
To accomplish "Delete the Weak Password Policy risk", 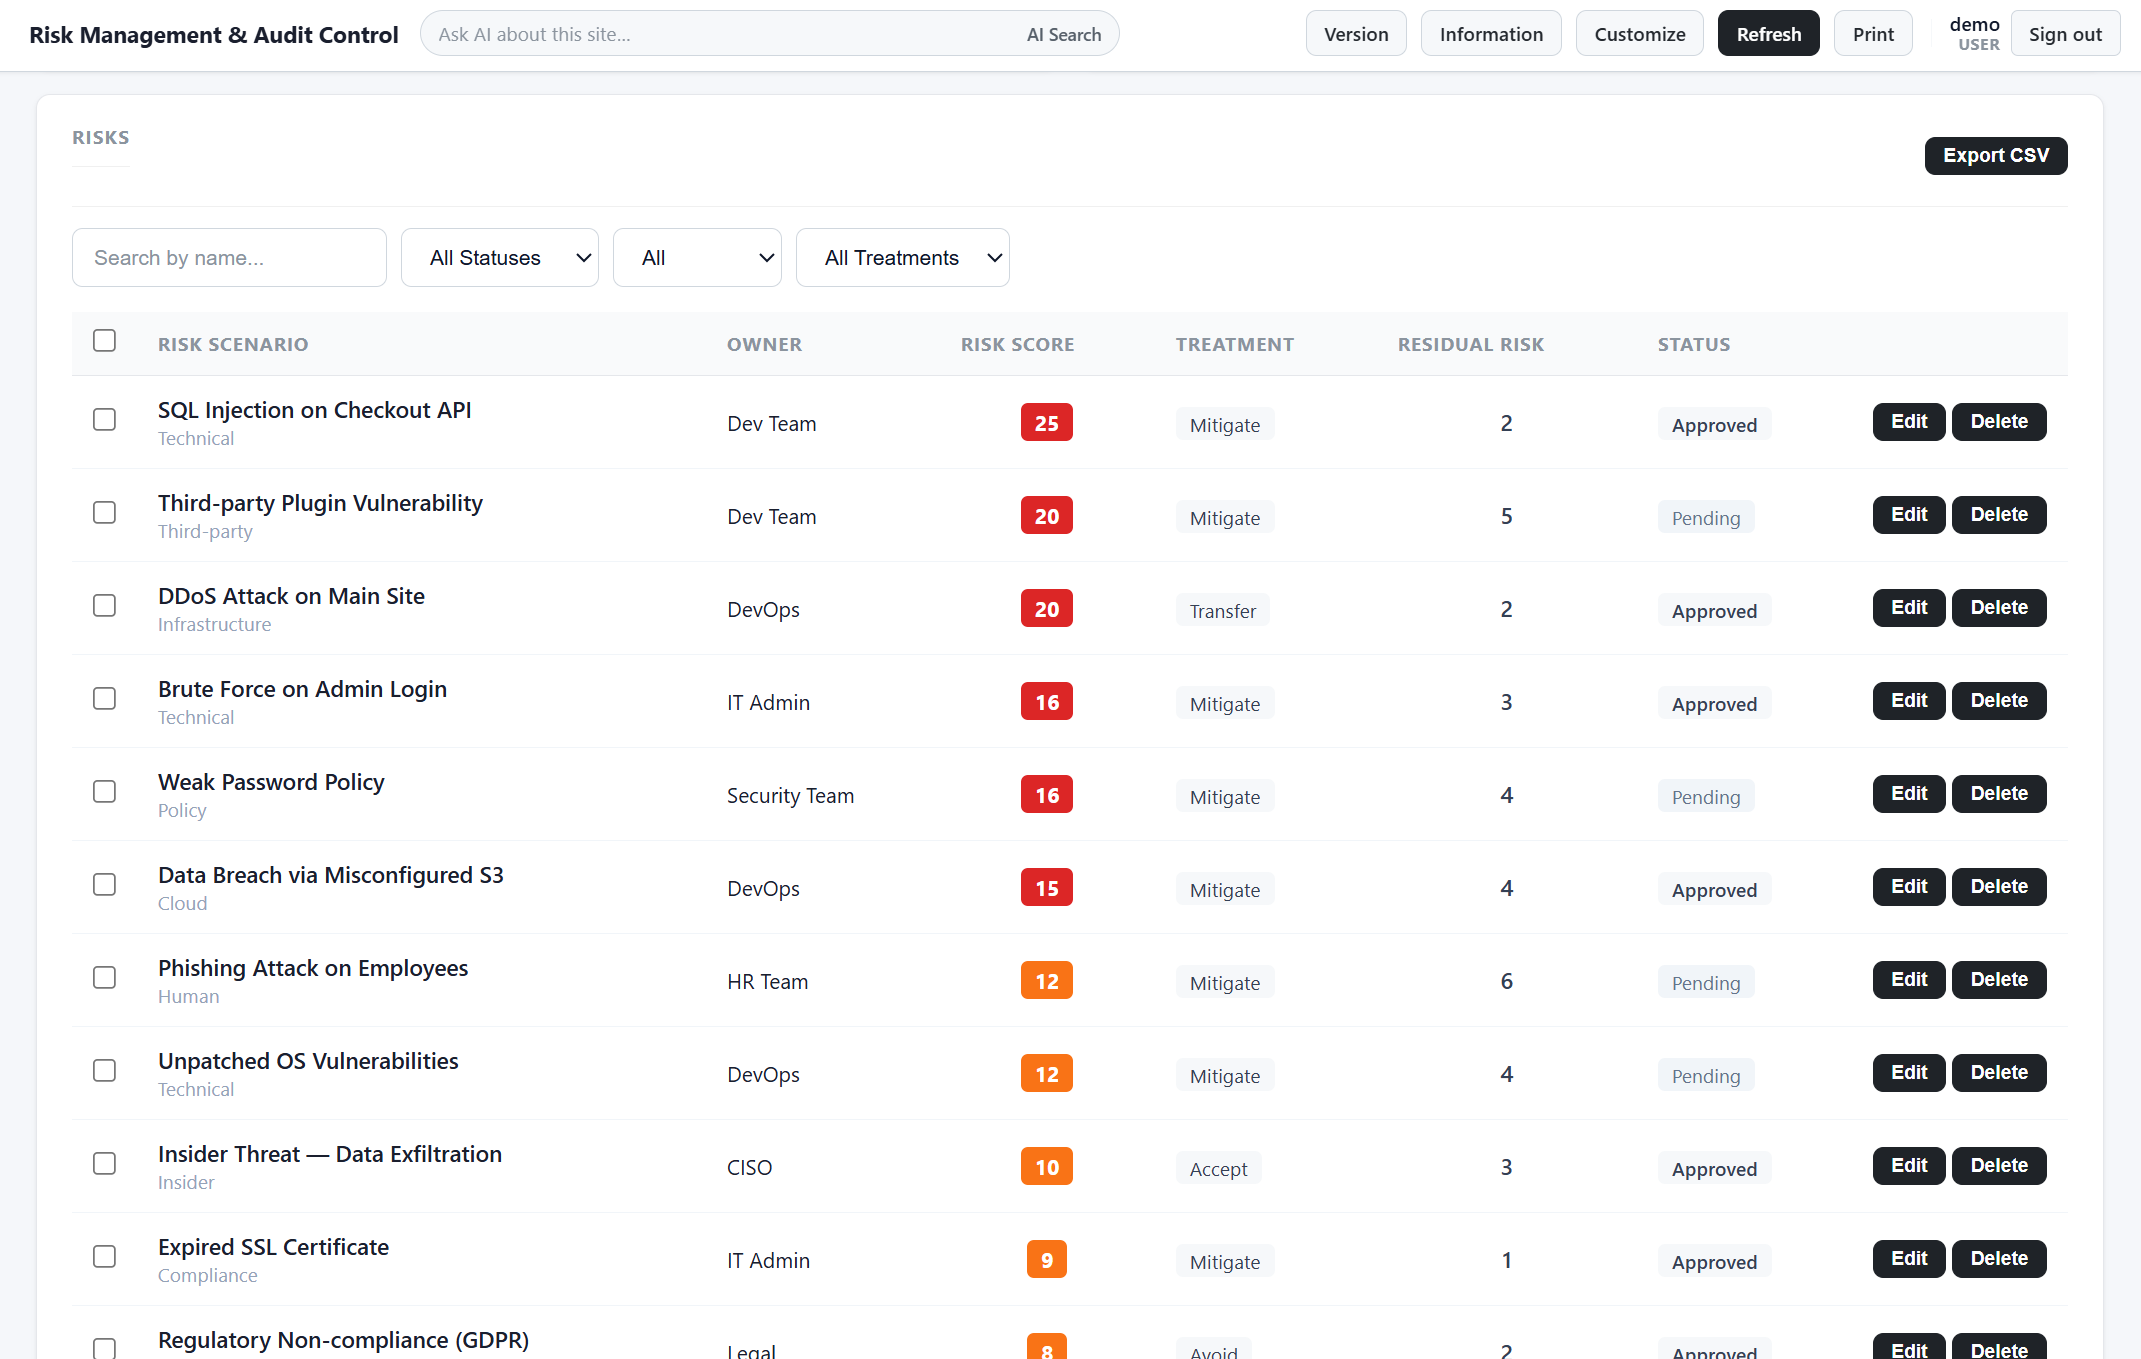I will click(1999, 794).
